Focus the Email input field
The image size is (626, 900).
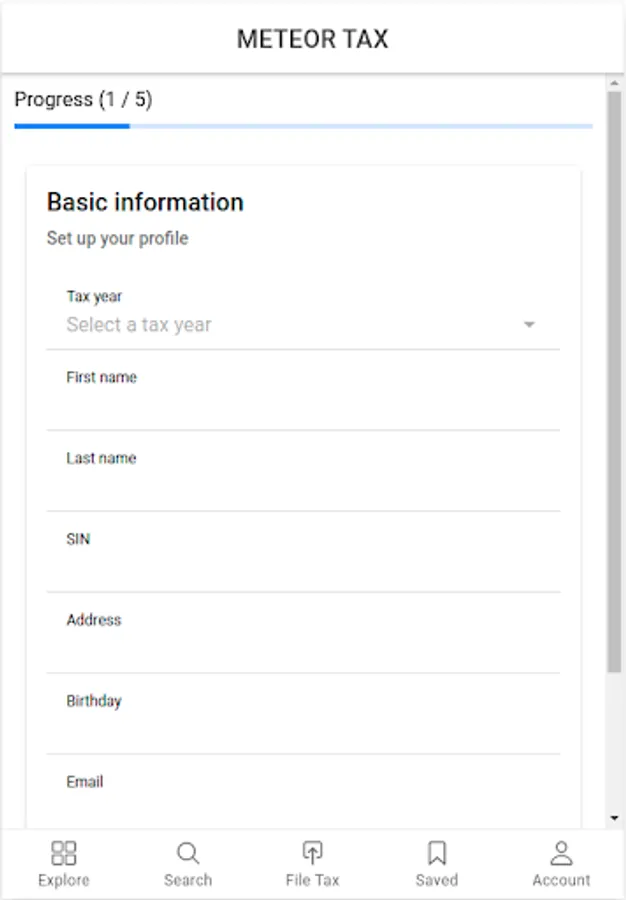tap(303, 808)
